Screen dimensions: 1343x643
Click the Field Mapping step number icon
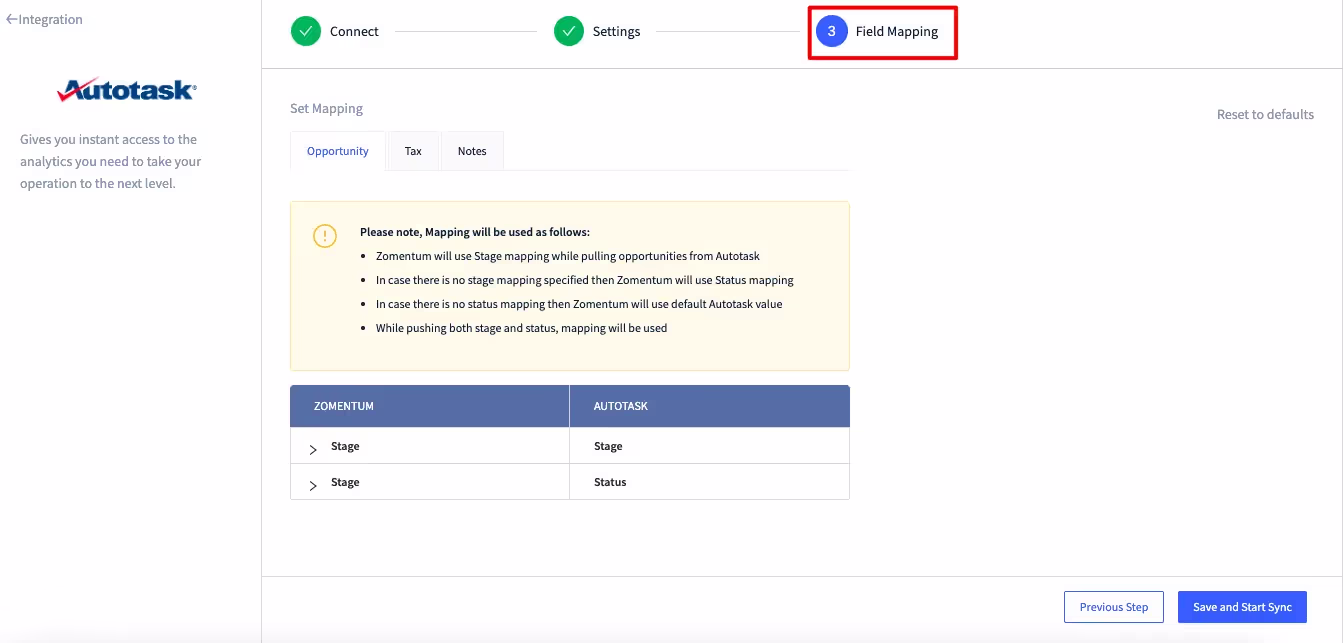click(831, 31)
